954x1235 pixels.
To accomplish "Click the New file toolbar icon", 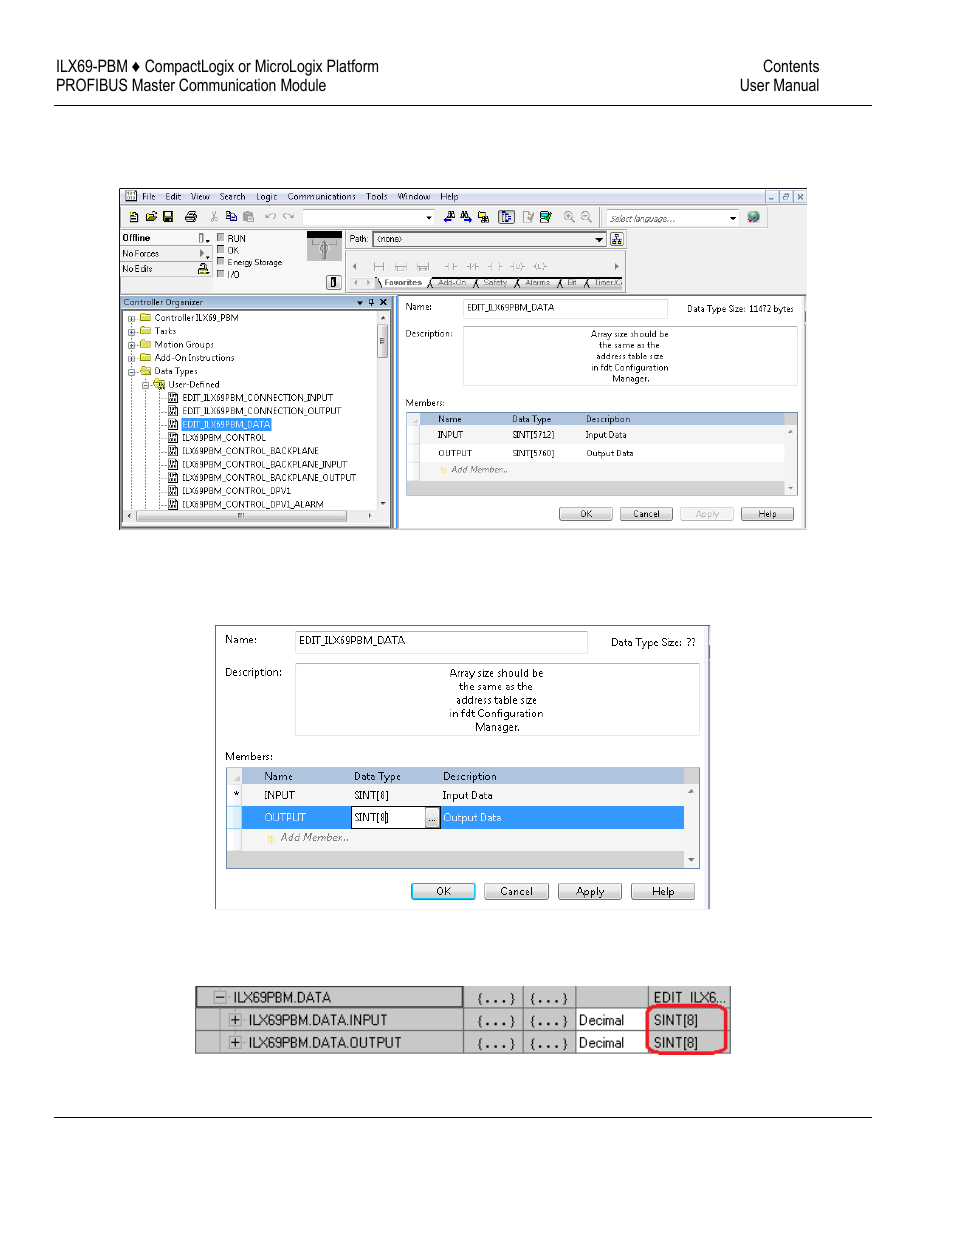I will coord(134,217).
